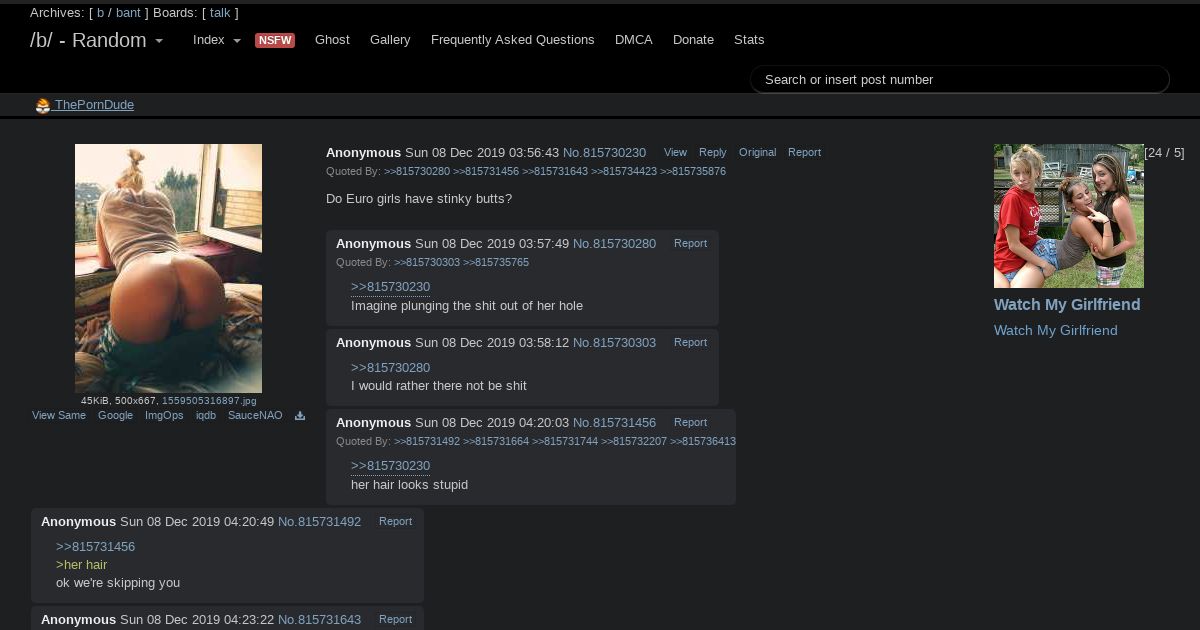Open quoted-by >>815735765 on post No.815730280
Screen dimensions: 1200x630
pyautogui.click(x=496, y=263)
